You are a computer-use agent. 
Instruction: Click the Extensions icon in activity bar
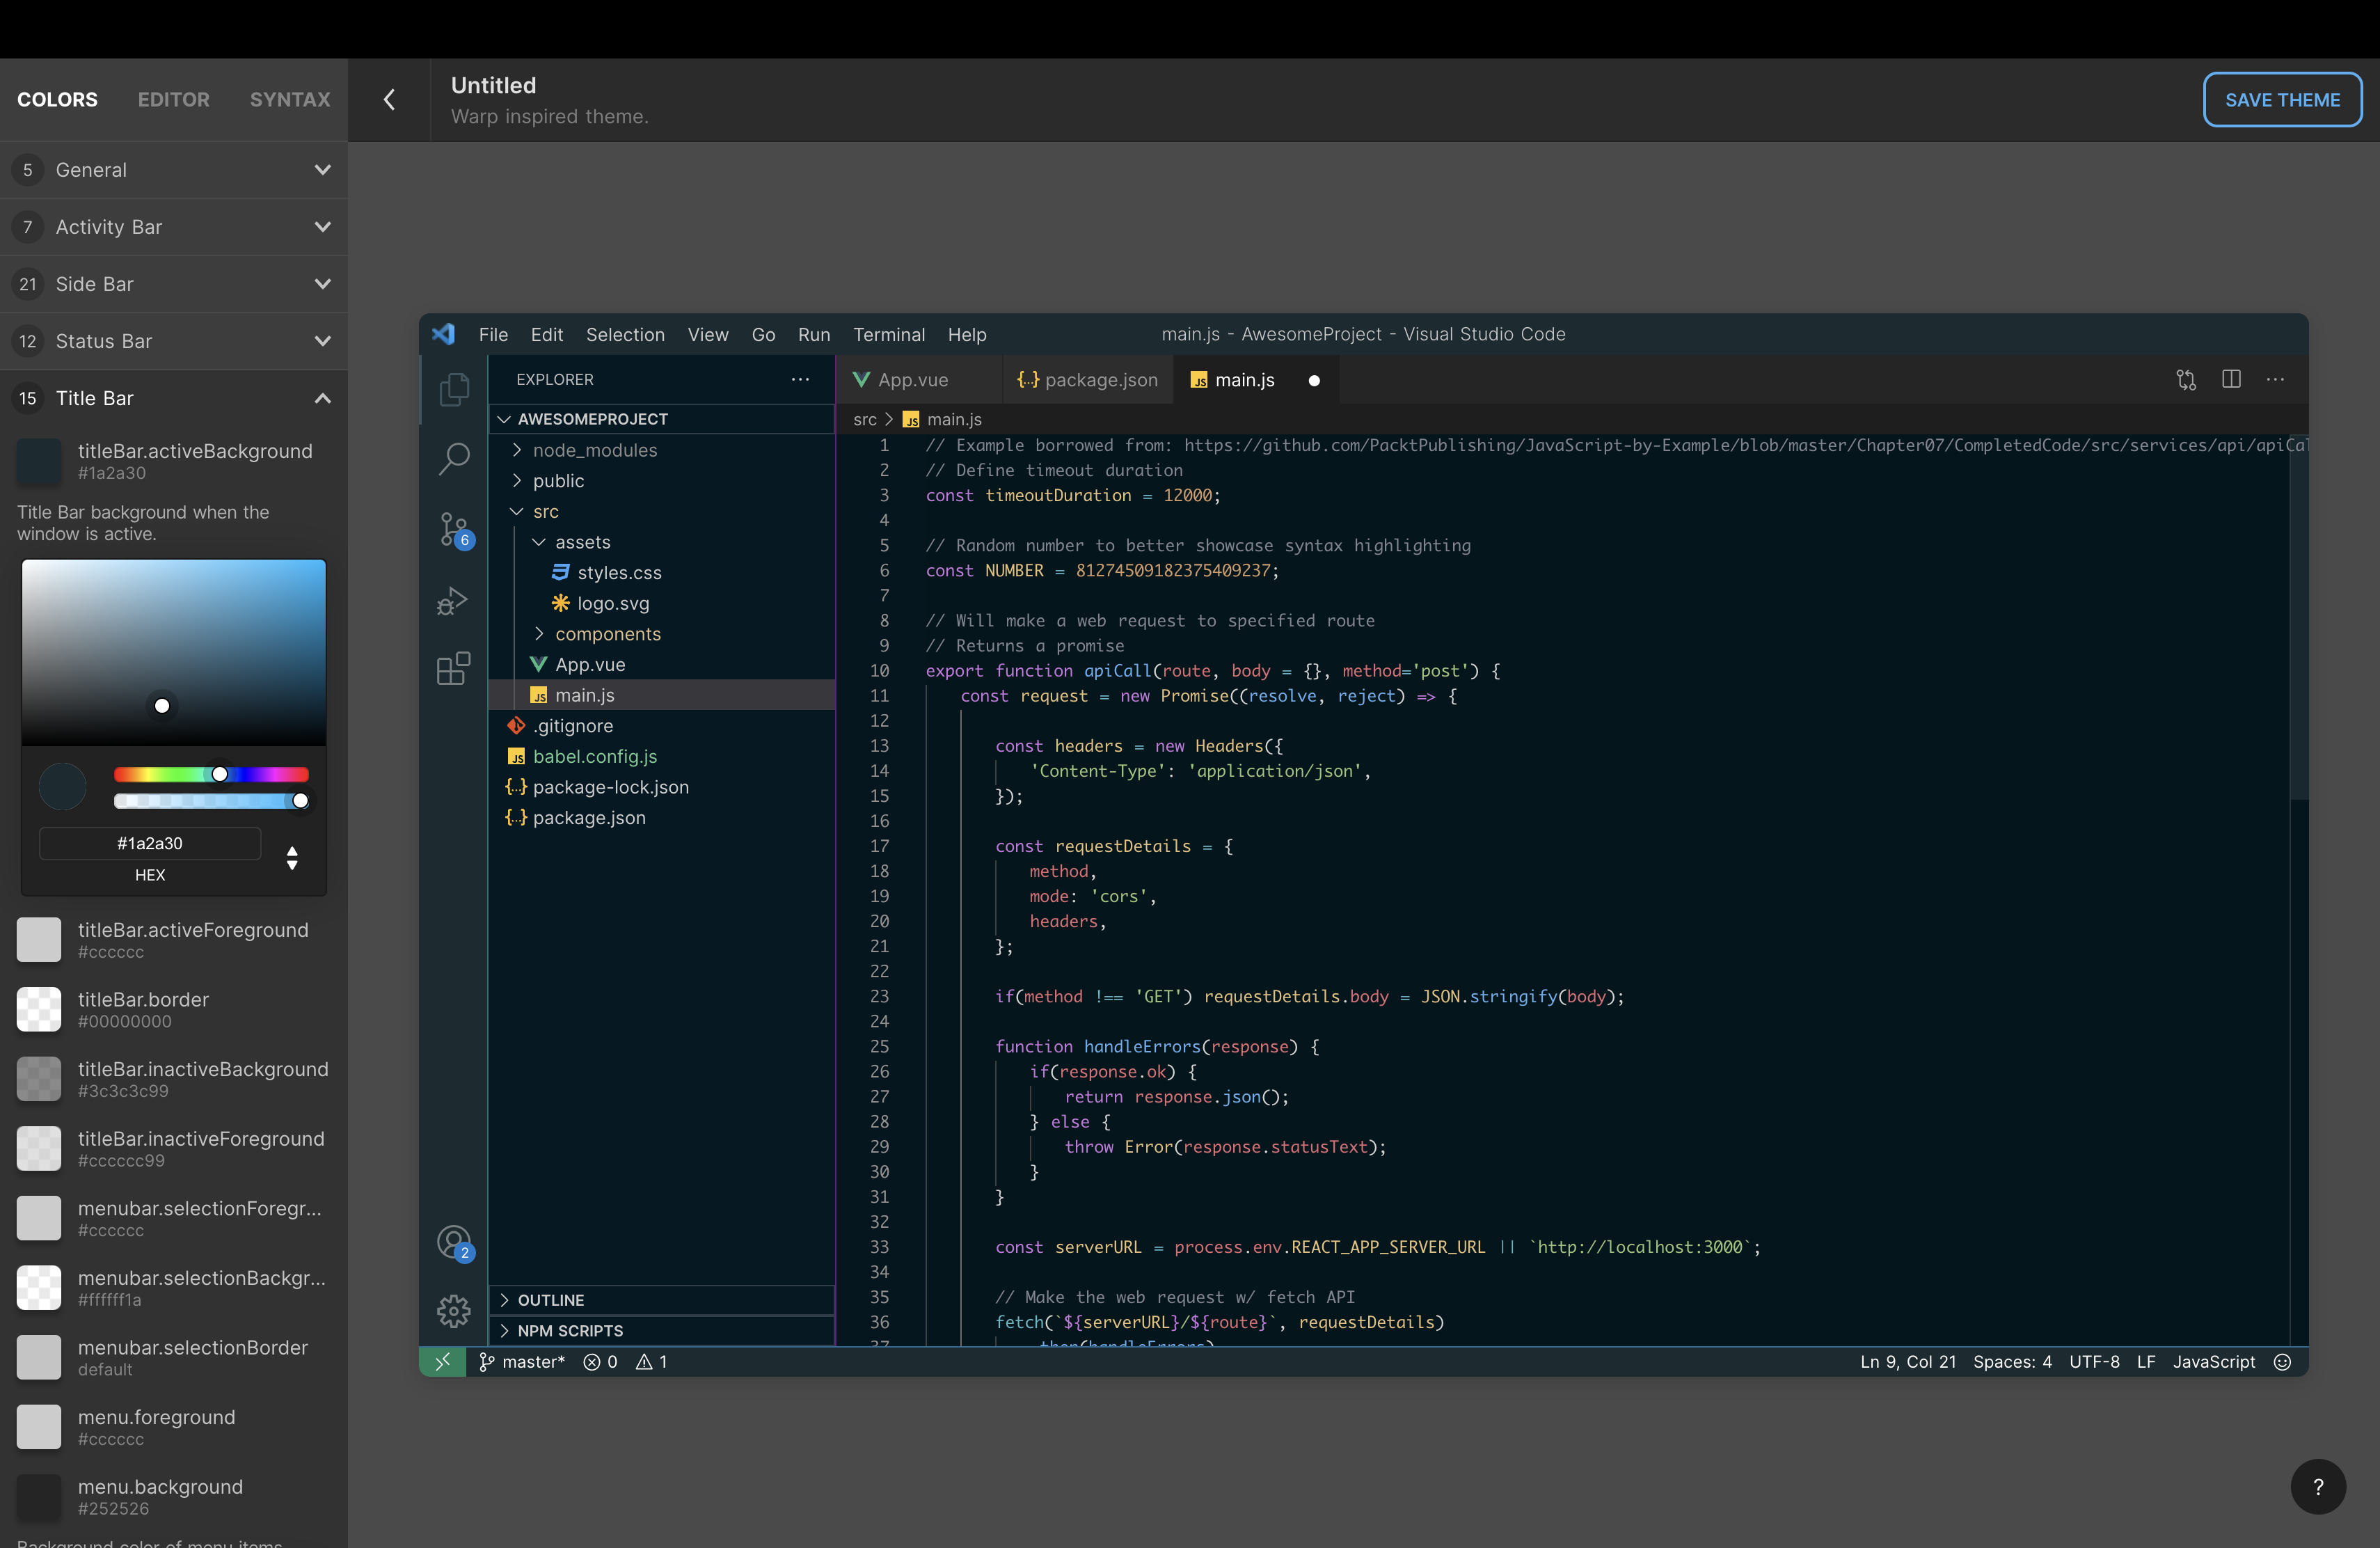coord(454,668)
